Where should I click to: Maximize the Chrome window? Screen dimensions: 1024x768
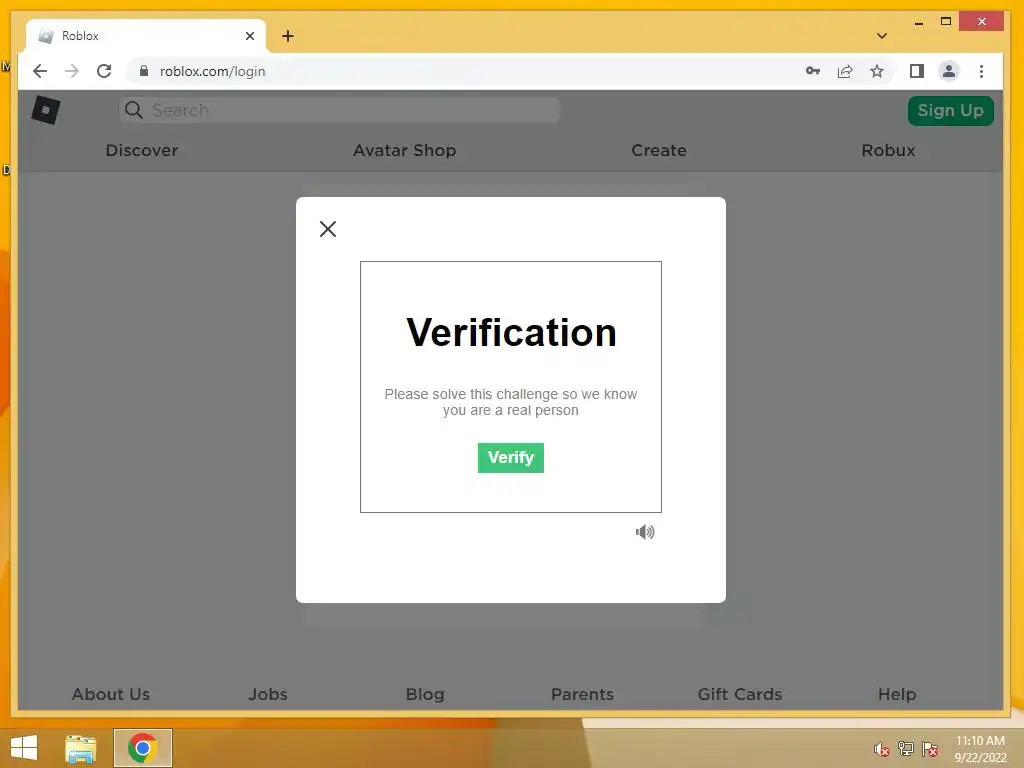(946, 22)
